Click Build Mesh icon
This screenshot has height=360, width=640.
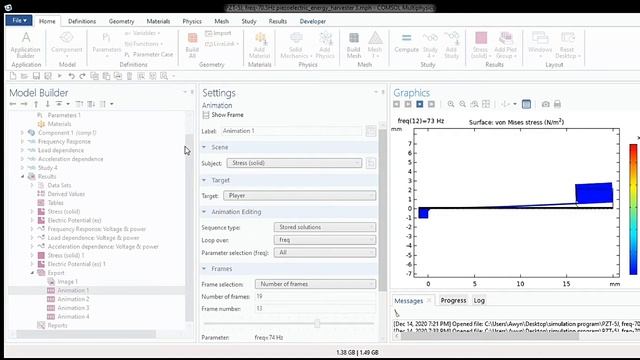click(353, 45)
